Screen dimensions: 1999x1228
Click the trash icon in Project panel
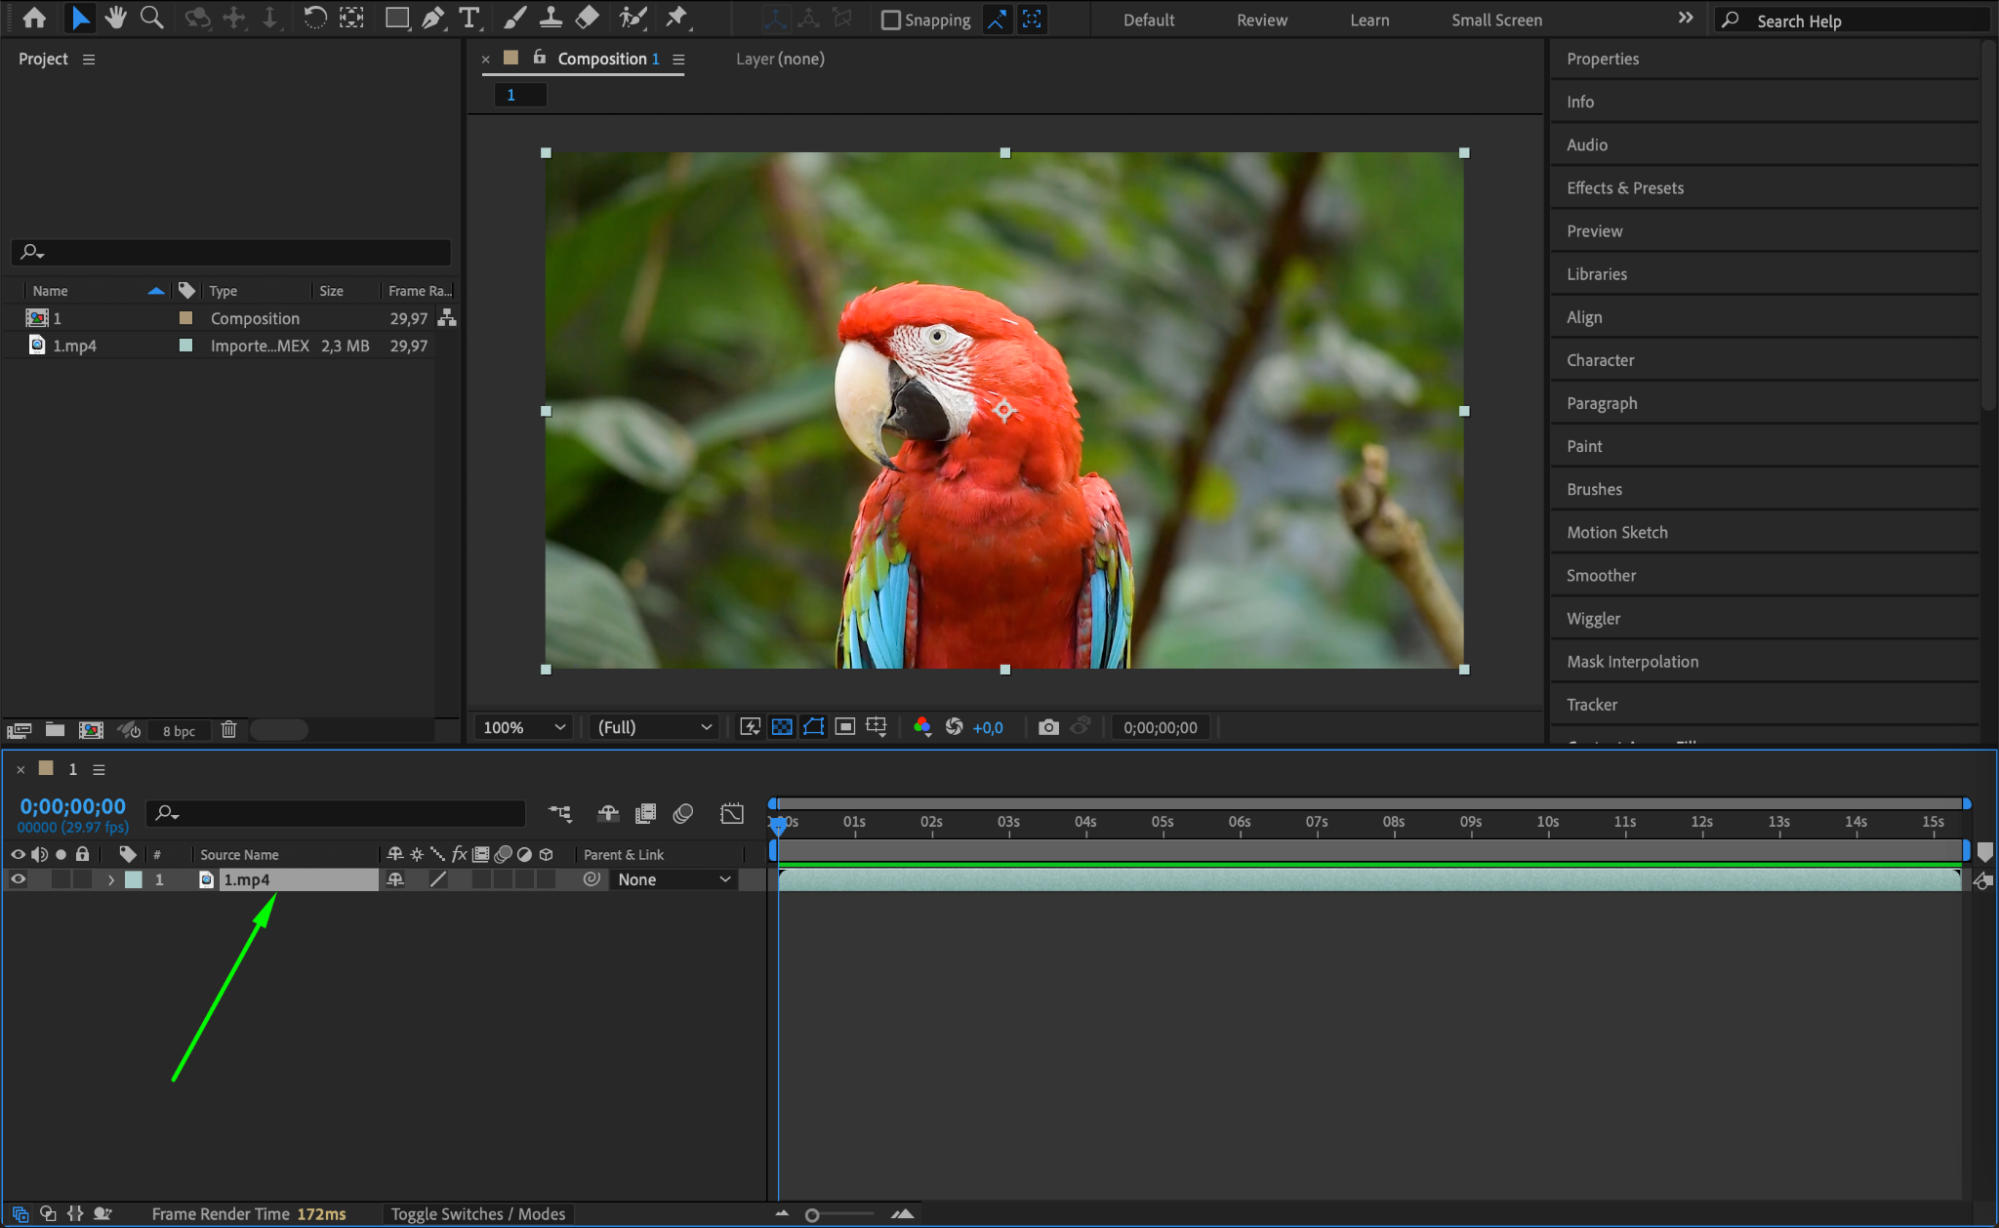[229, 730]
